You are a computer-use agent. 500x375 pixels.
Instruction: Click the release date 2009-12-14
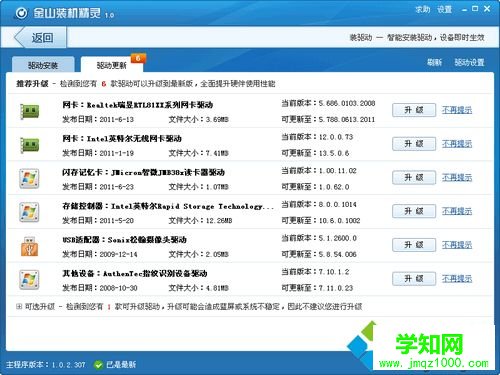(118, 254)
